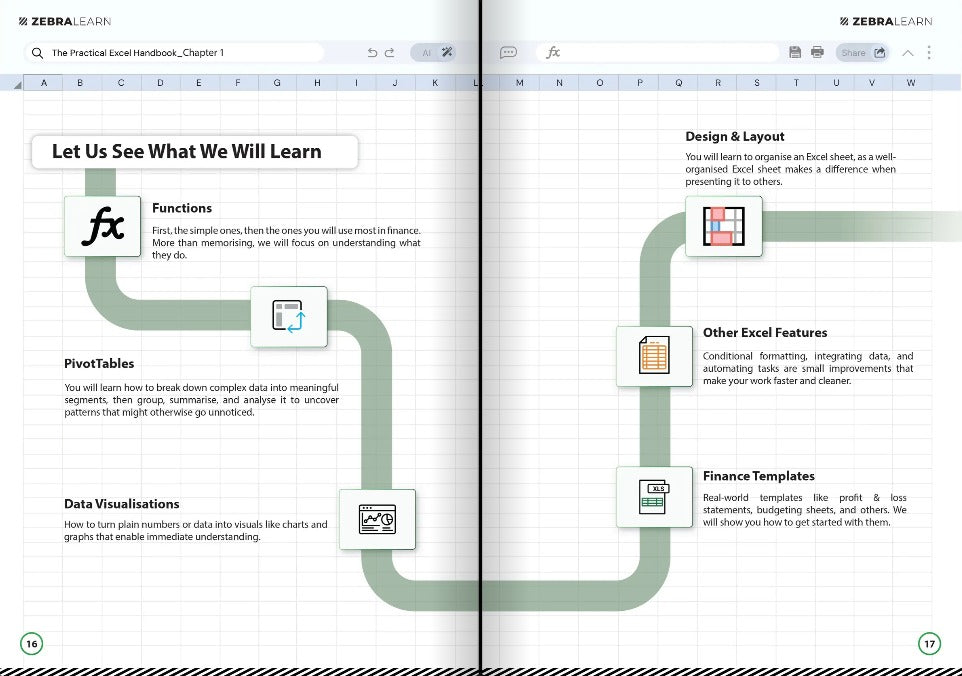Click the "PivotTables" heading
This screenshot has width=962, height=676.
pyautogui.click(x=99, y=363)
